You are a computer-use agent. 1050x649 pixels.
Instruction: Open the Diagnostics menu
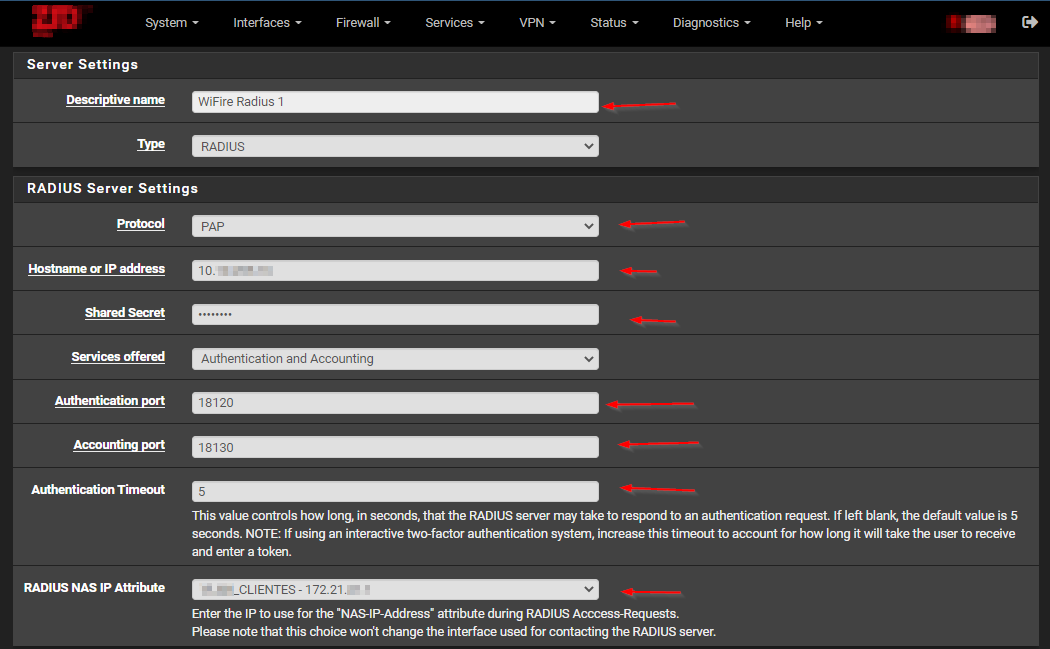[712, 23]
